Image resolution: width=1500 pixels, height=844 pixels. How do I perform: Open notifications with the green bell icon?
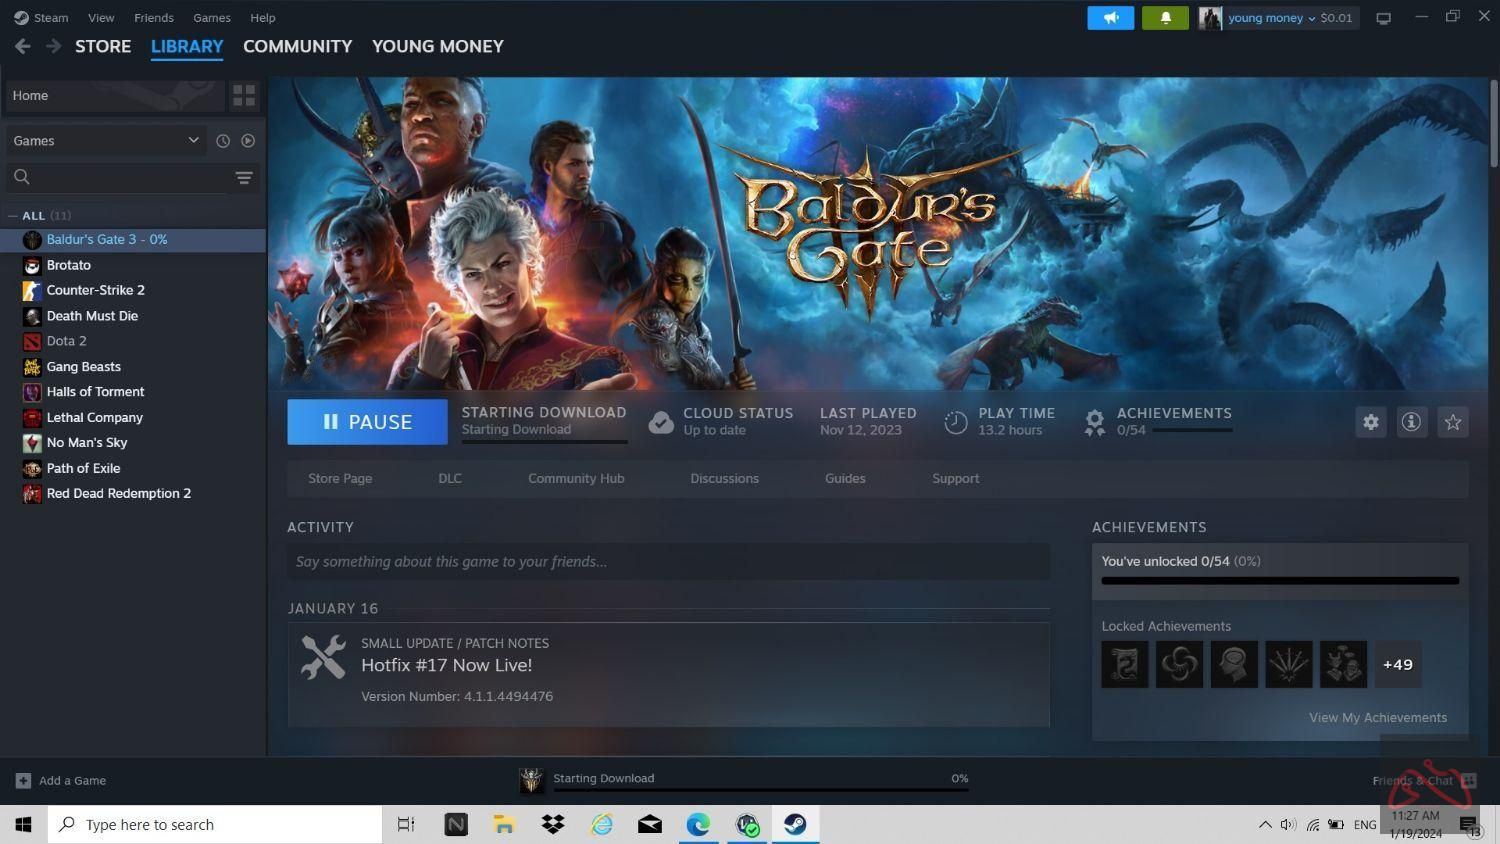tap(1164, 17)
